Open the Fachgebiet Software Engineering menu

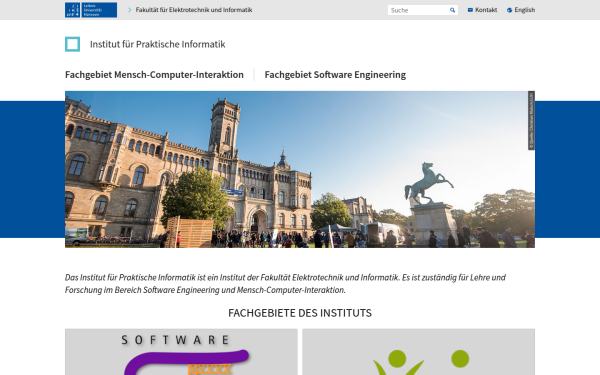(x=335, y=75)
